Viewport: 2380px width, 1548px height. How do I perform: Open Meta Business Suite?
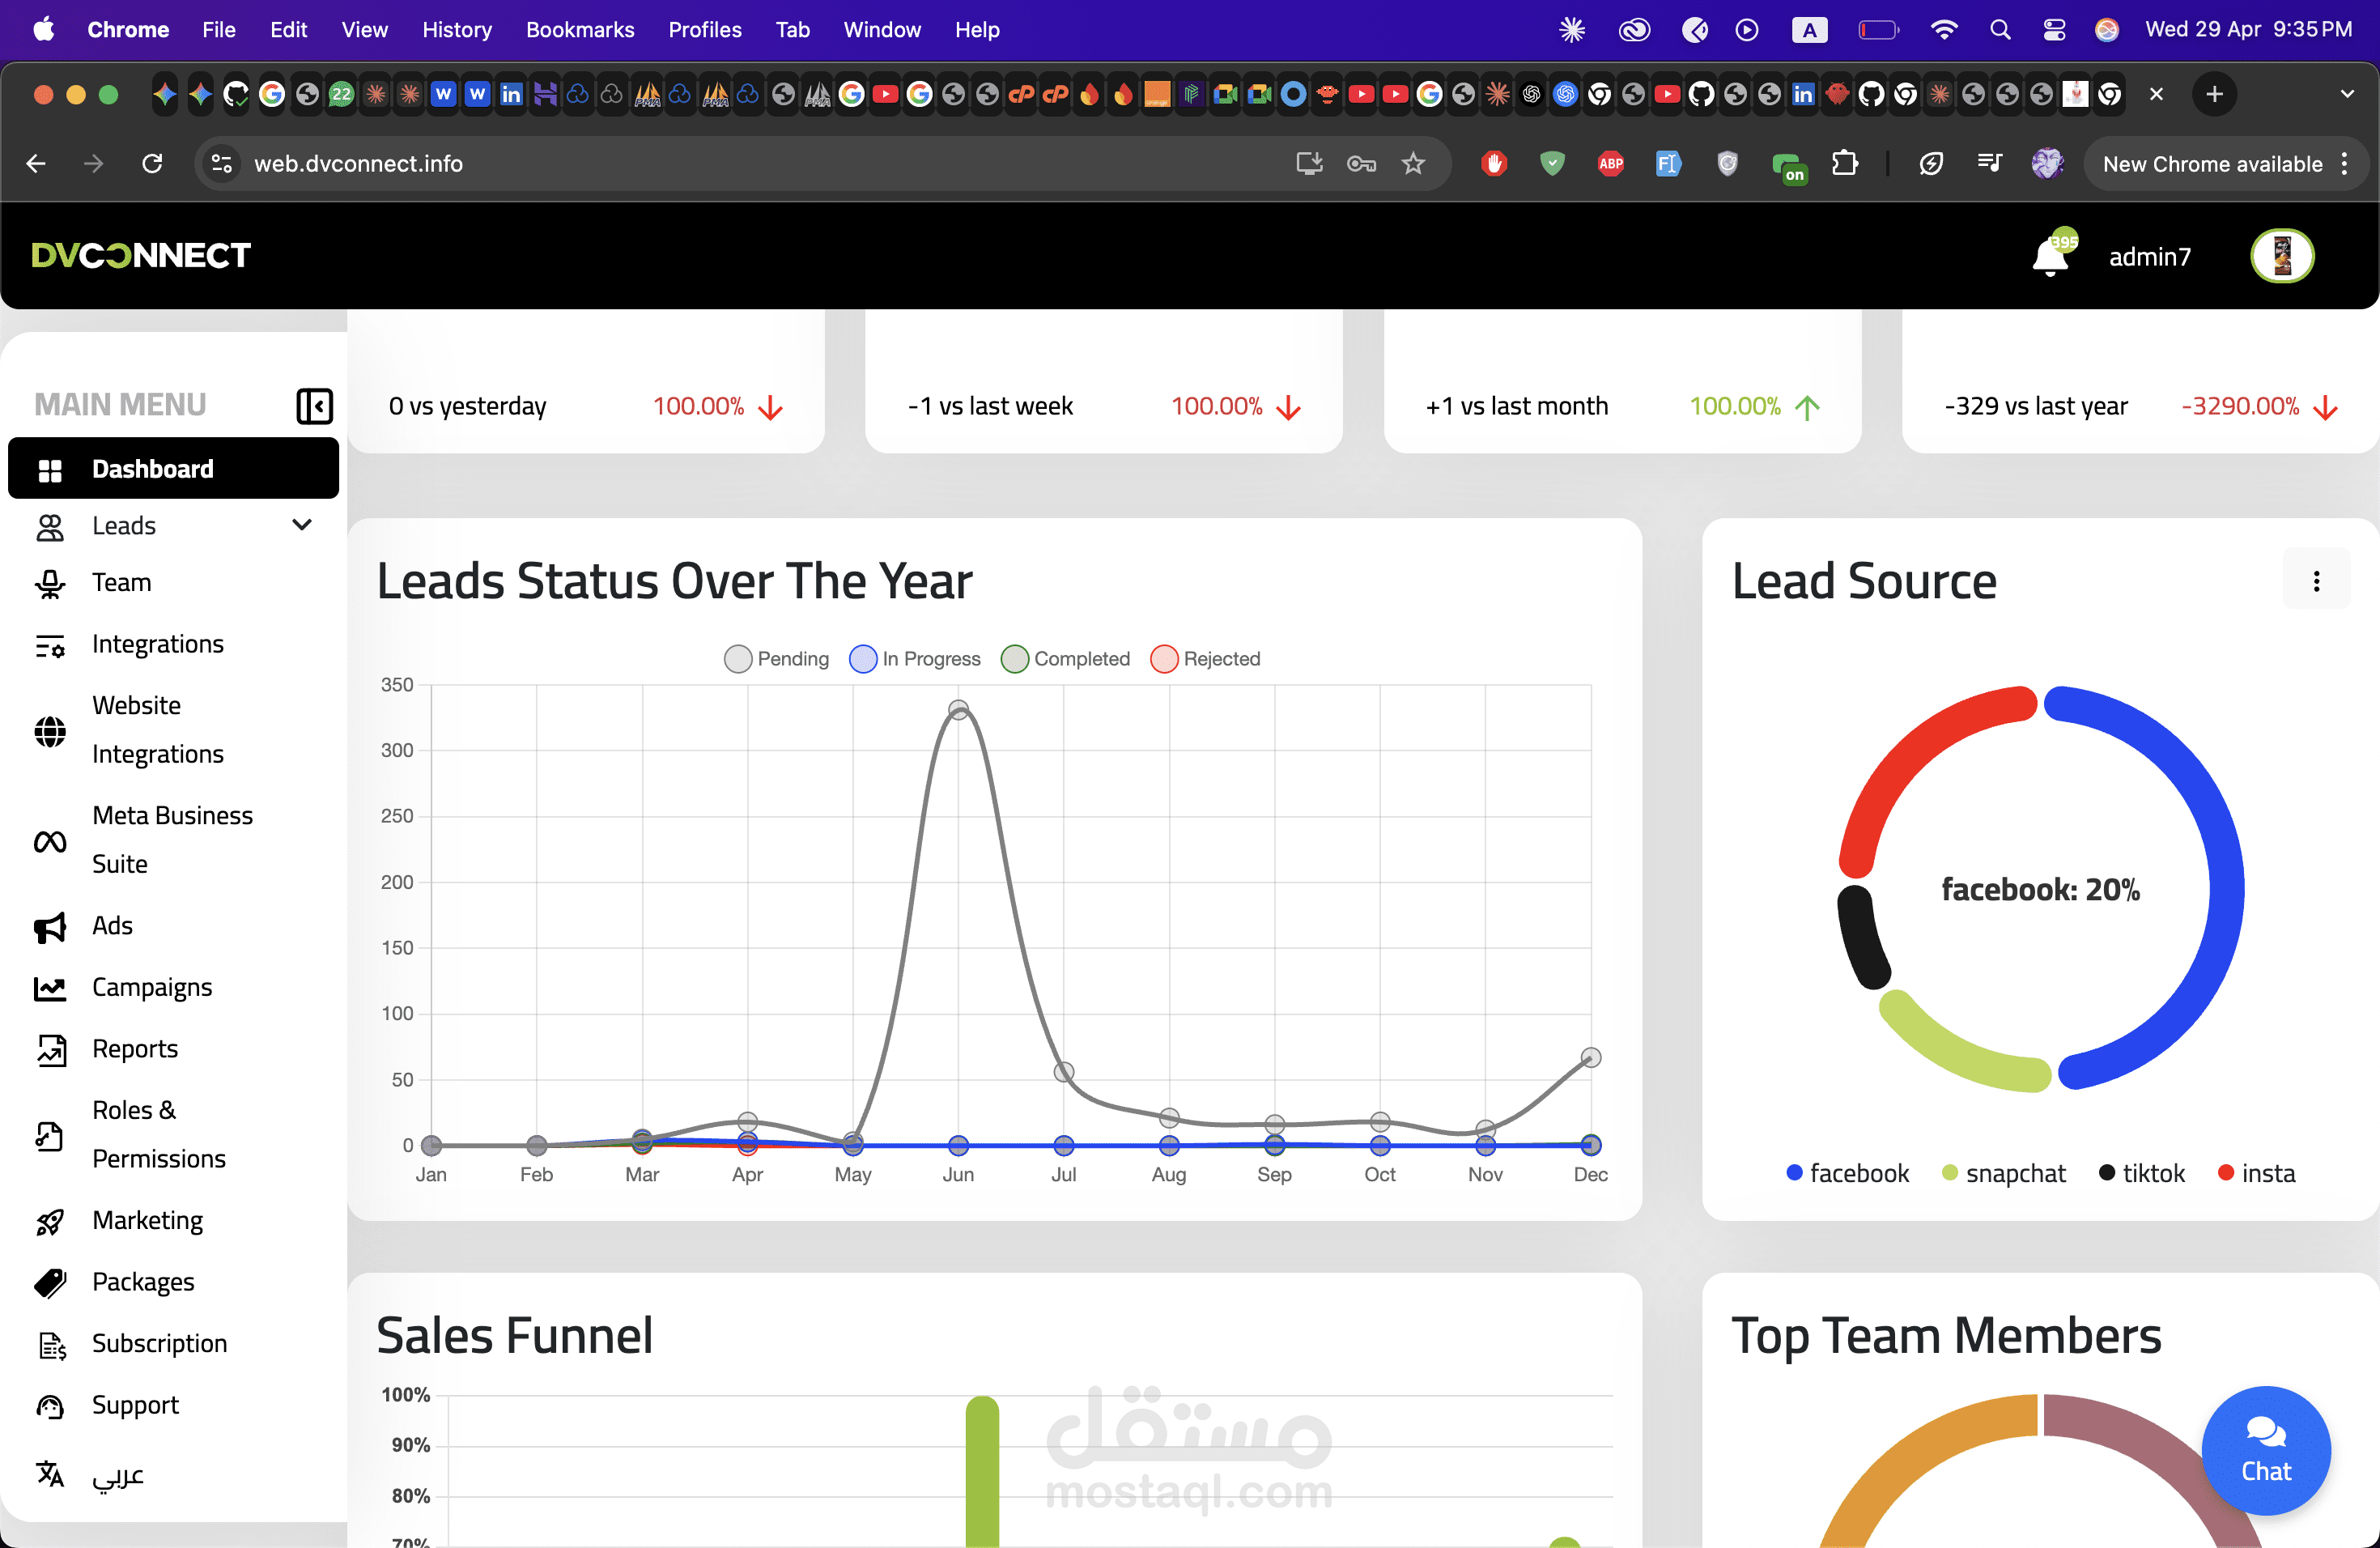[x=172, y=840]
